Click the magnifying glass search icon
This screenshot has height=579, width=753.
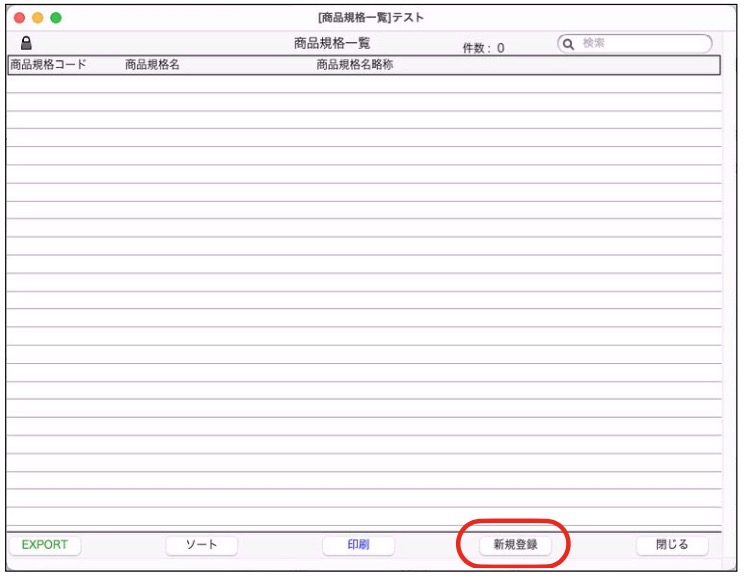[x=568, y=44]
